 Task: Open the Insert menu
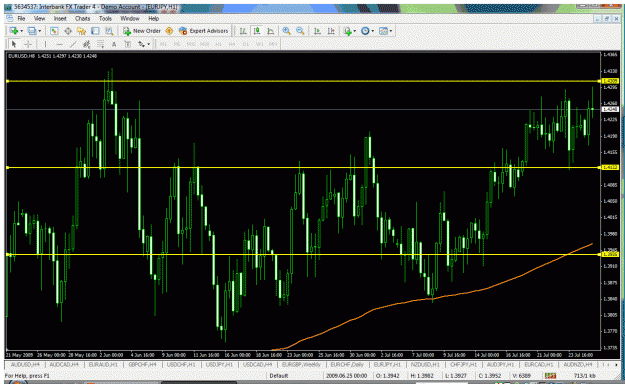[60, 19]
